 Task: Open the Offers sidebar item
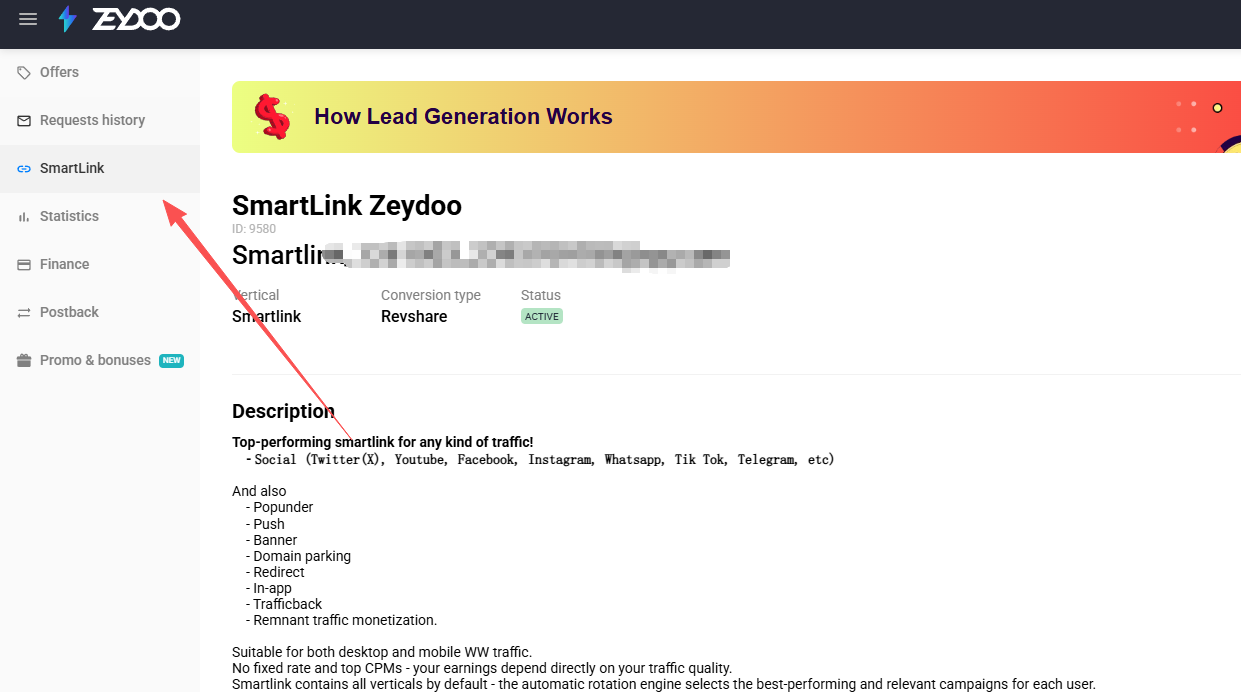(100, 72)
